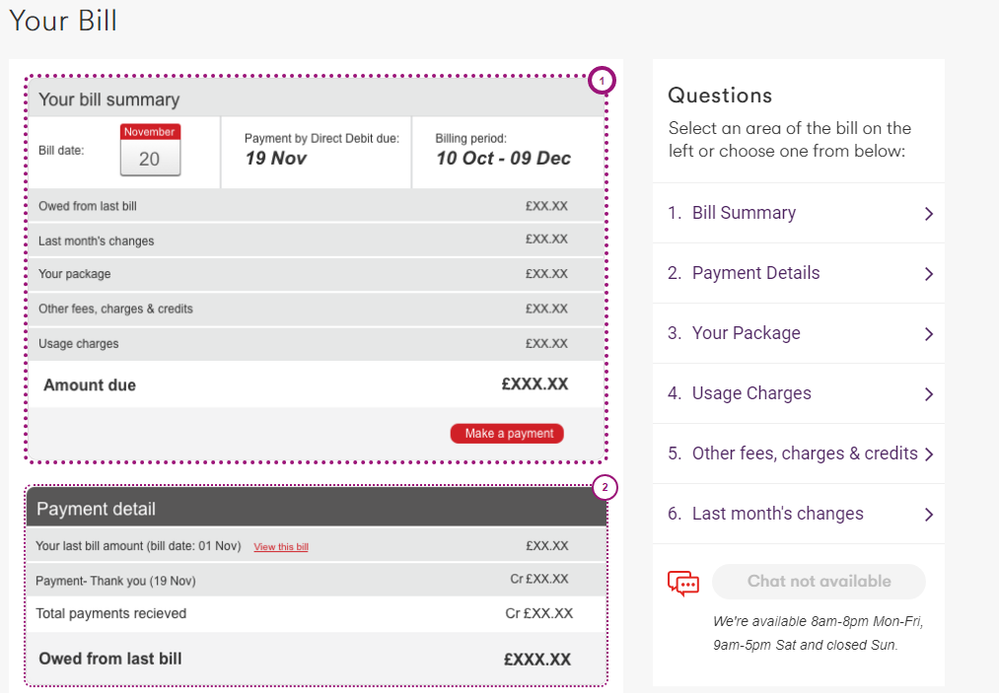Select the circled number 2 marker
999x693 pixels.
click(x=605, y=488)
